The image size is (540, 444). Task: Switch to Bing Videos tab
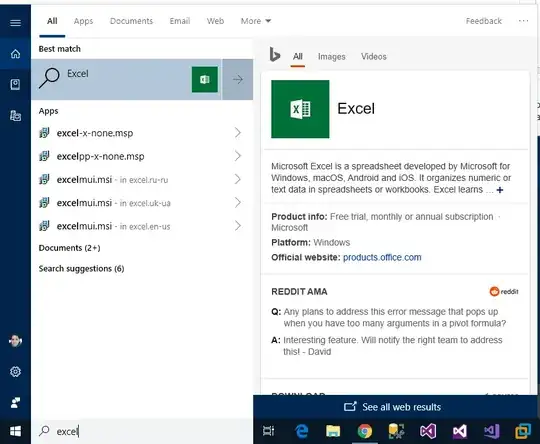tap(374, 56)
